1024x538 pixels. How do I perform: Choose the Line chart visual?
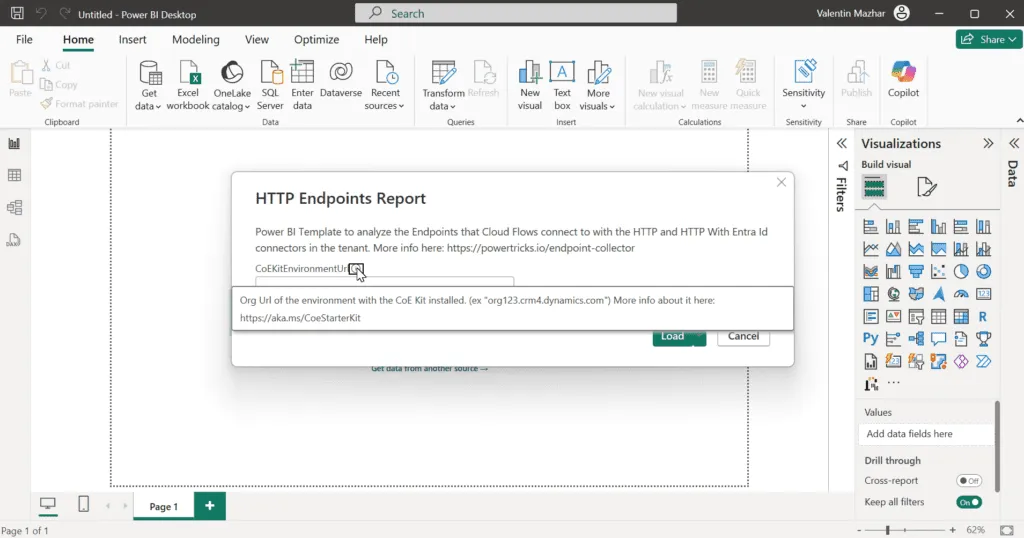(x=871, y=249)
